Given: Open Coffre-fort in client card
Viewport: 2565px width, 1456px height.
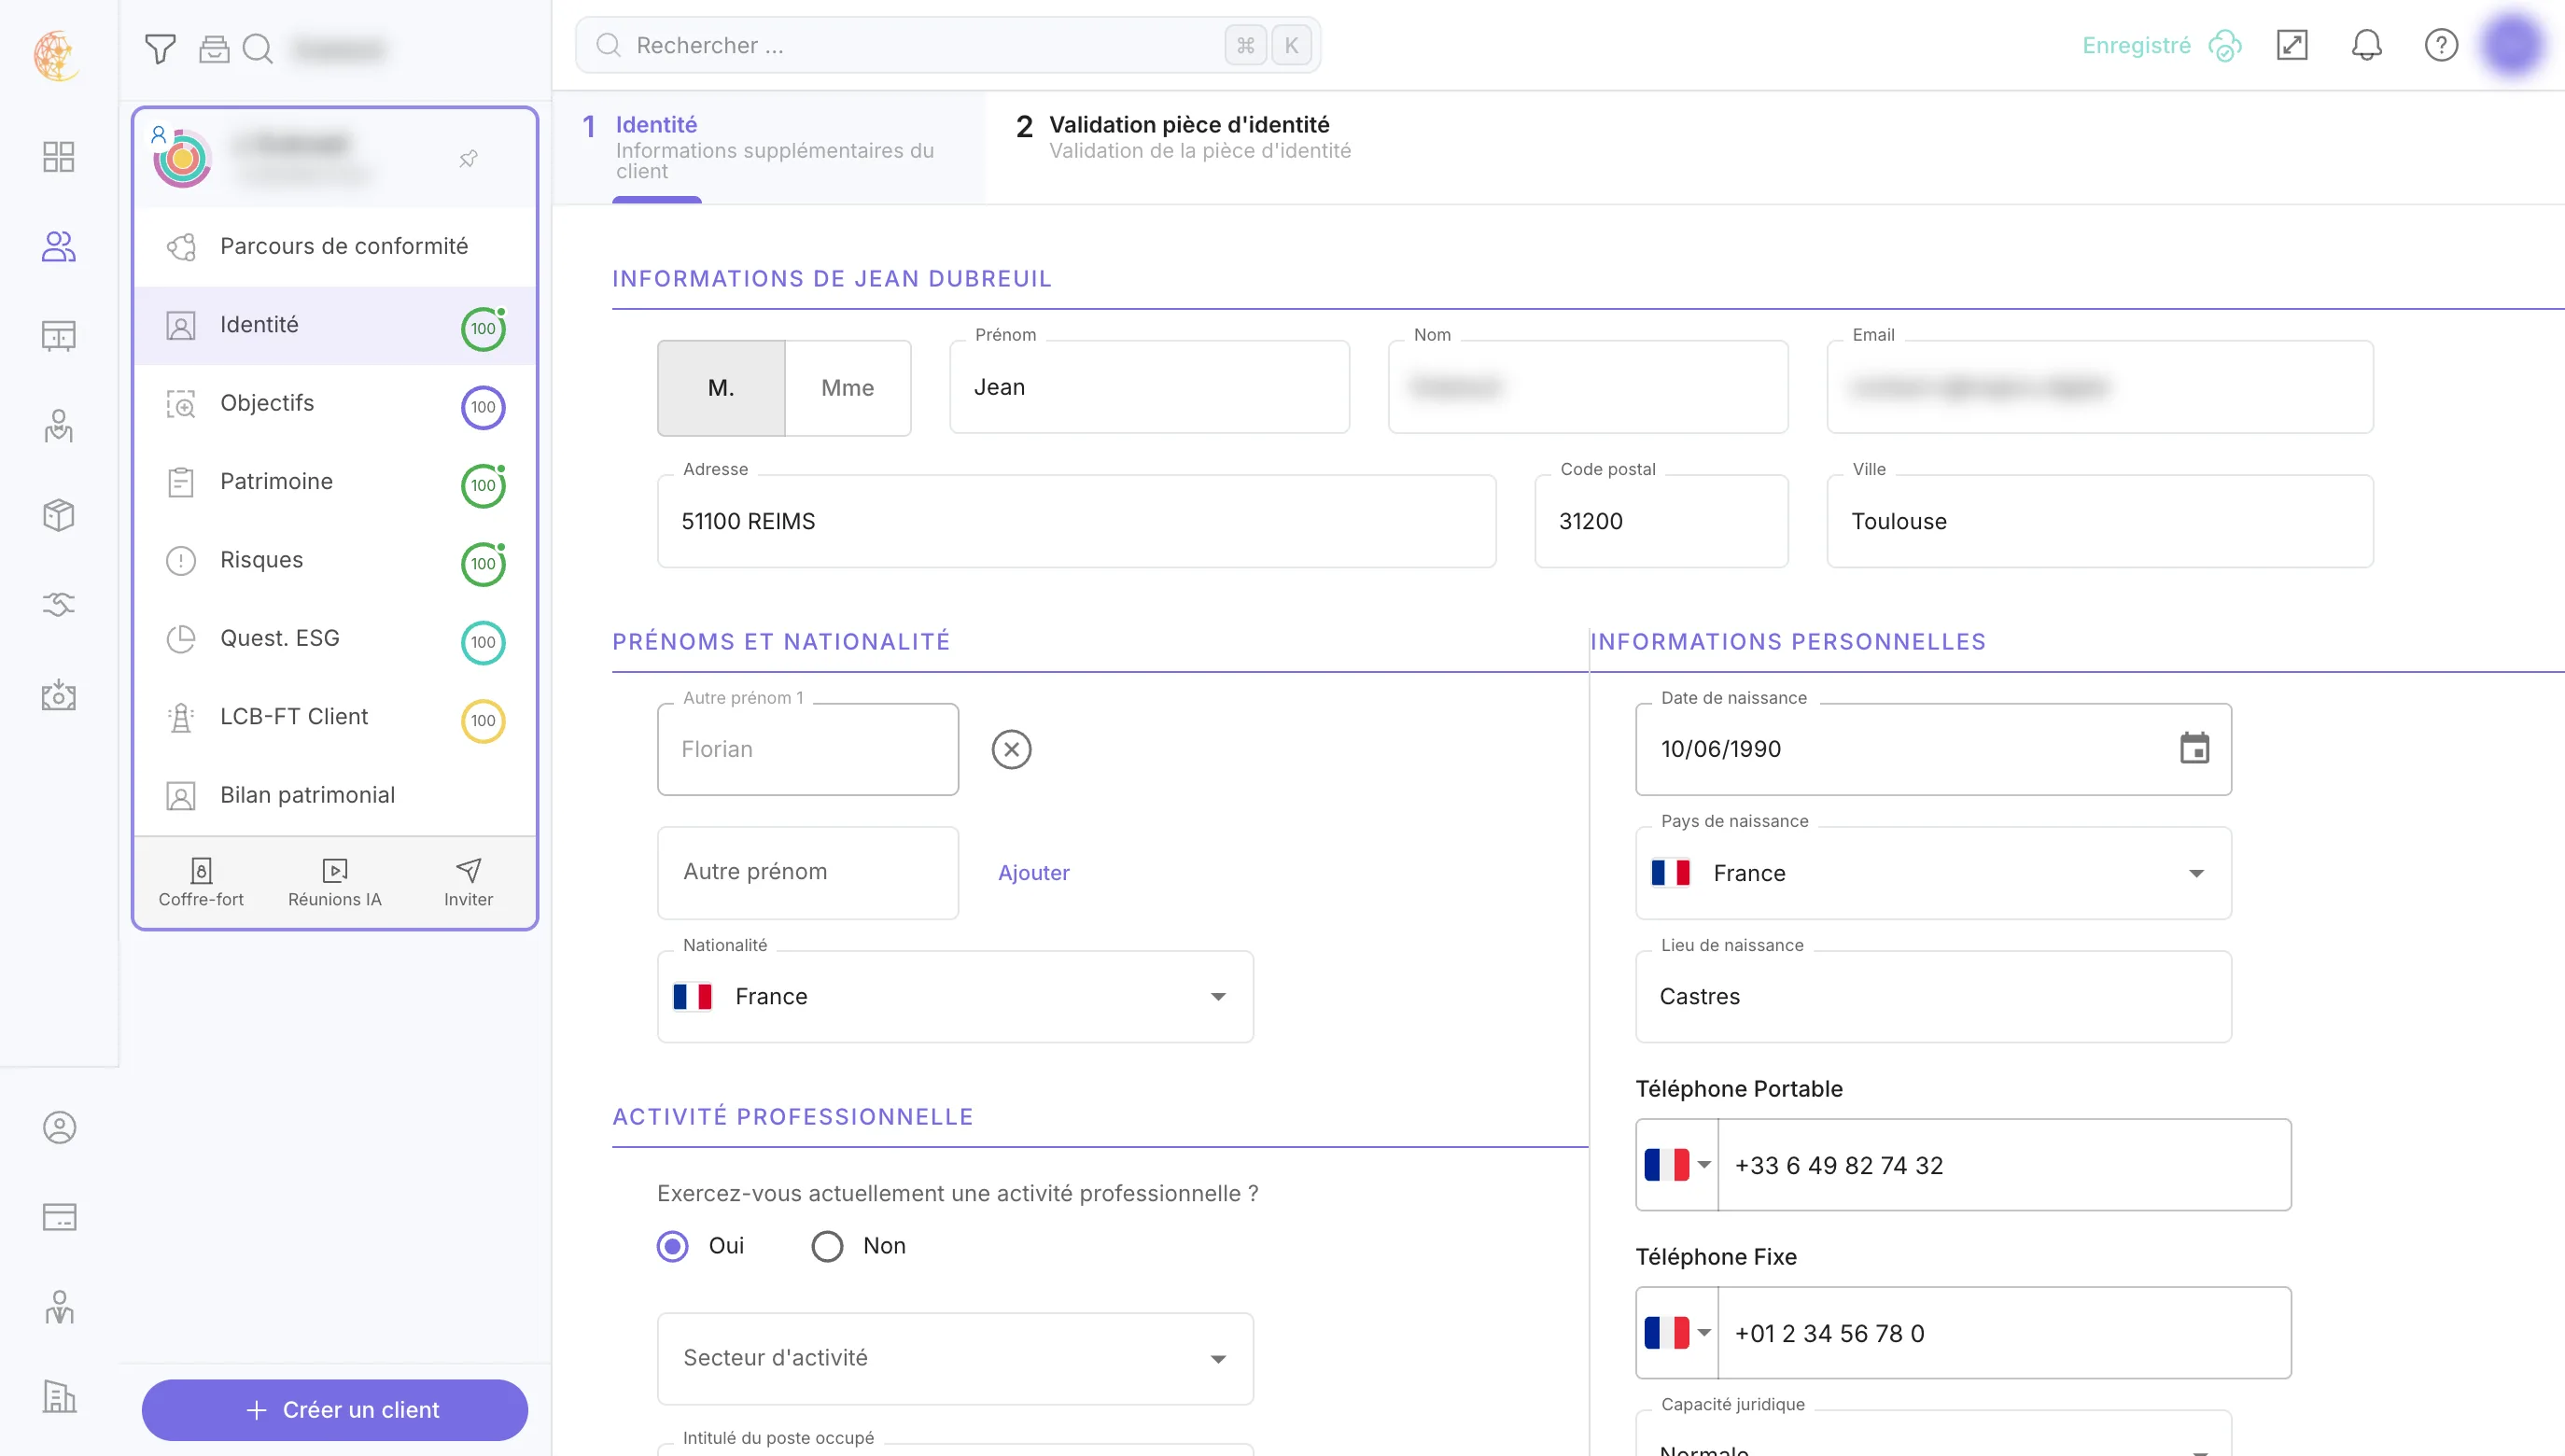Looking at the screenshot, I should [x=201, y=882].
